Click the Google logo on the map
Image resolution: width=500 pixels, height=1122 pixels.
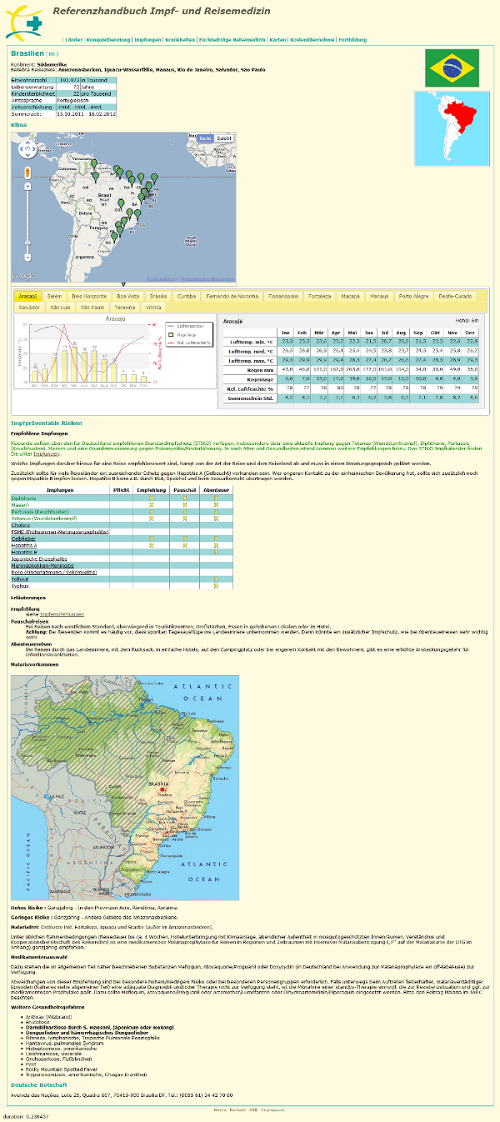[x=22, y=276]
